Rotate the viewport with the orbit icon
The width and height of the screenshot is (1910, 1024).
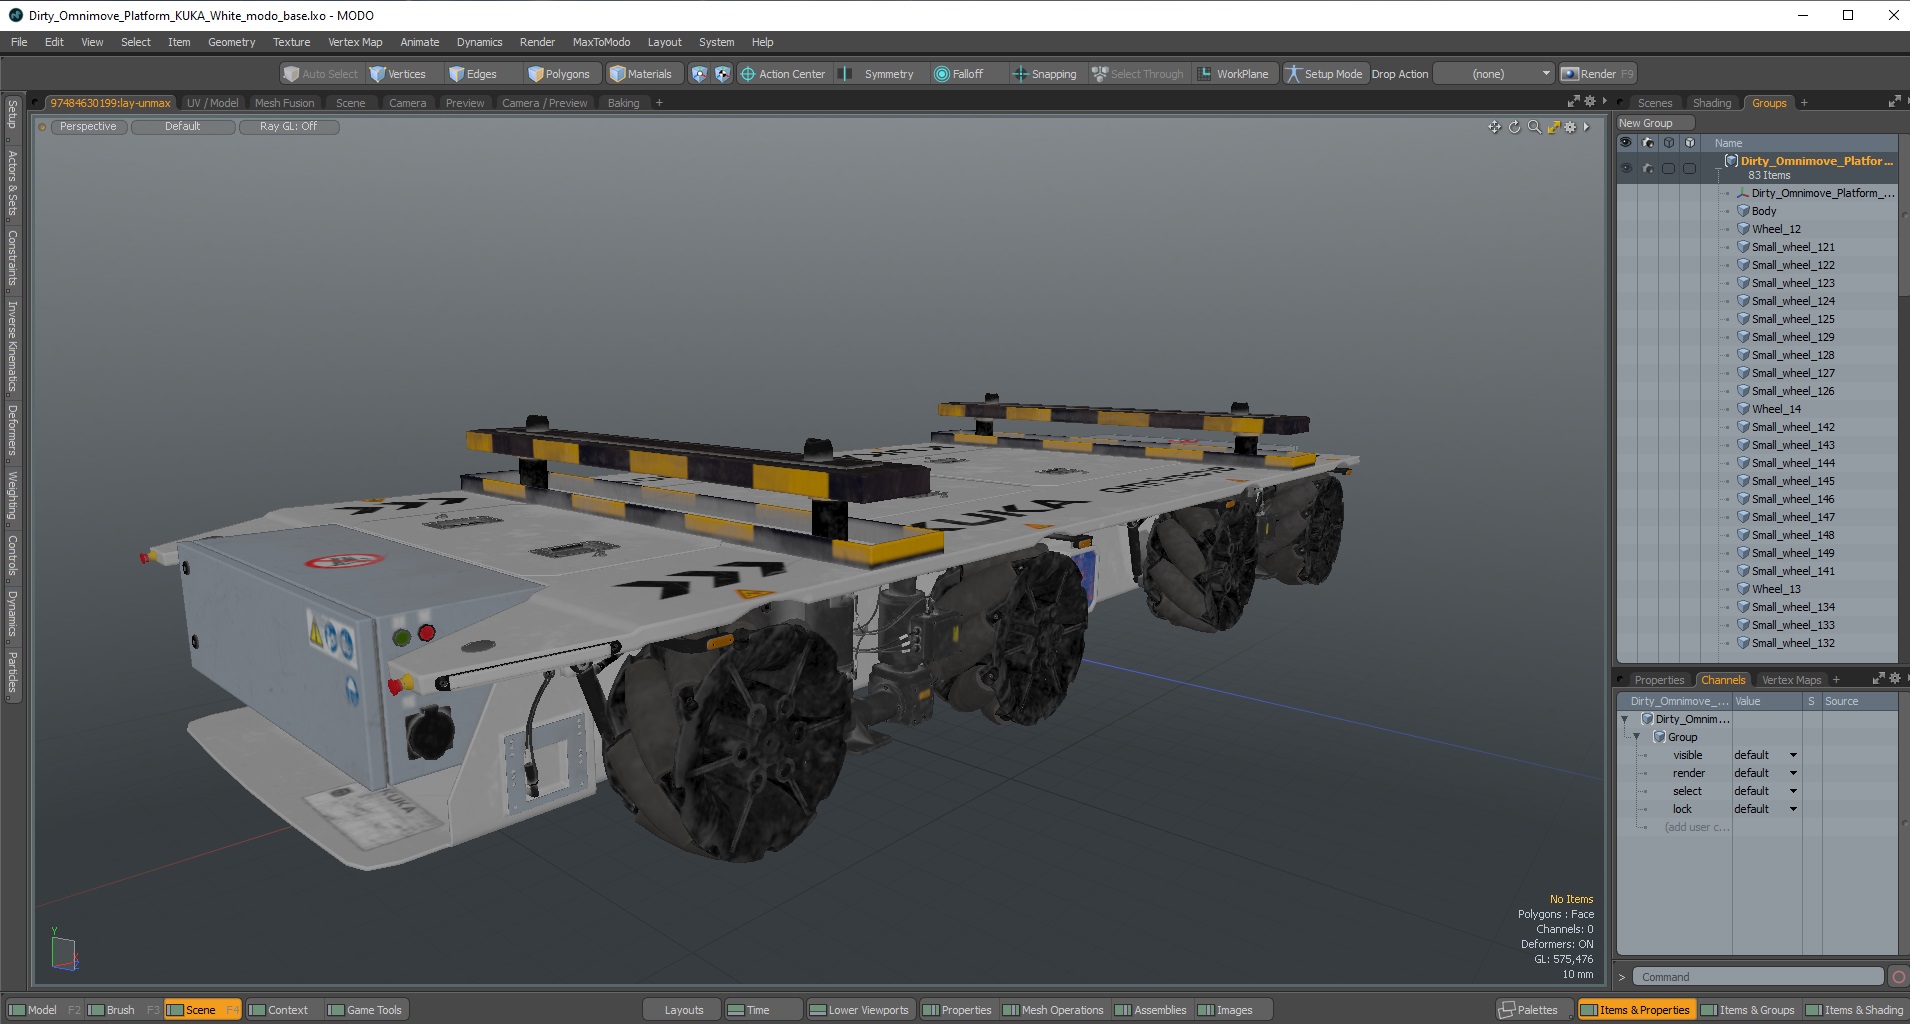(1514, 127)
